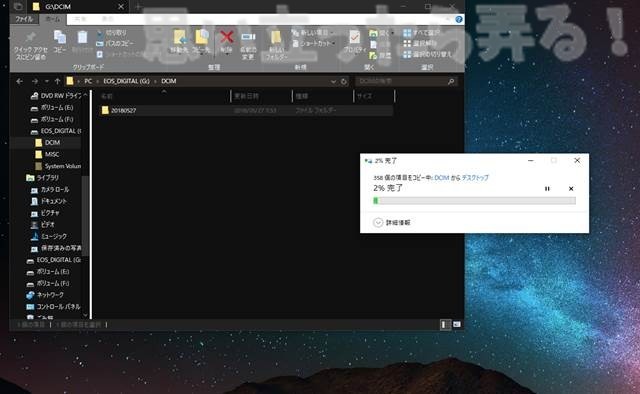Select the G:\DCIM window tab
Viewport: 640px width, 394px height.
point(78,7)
